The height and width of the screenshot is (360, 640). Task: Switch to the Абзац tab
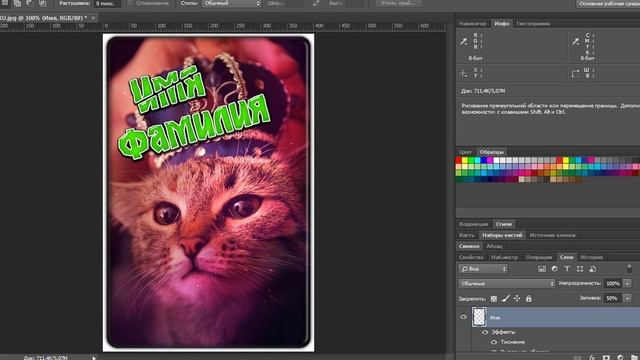click(x=494, y=246)
